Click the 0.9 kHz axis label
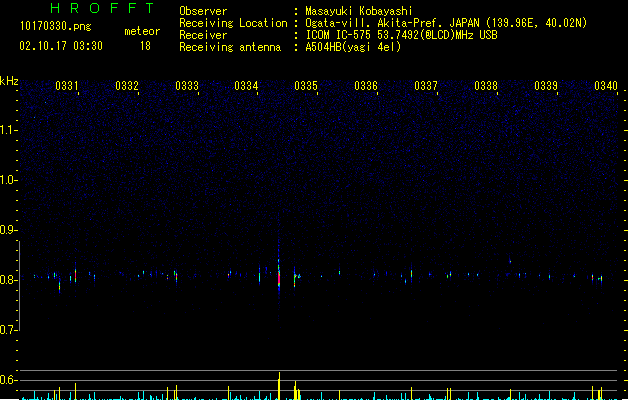Image resolution: width=629 pixels, height=400 pixels. 8,230
